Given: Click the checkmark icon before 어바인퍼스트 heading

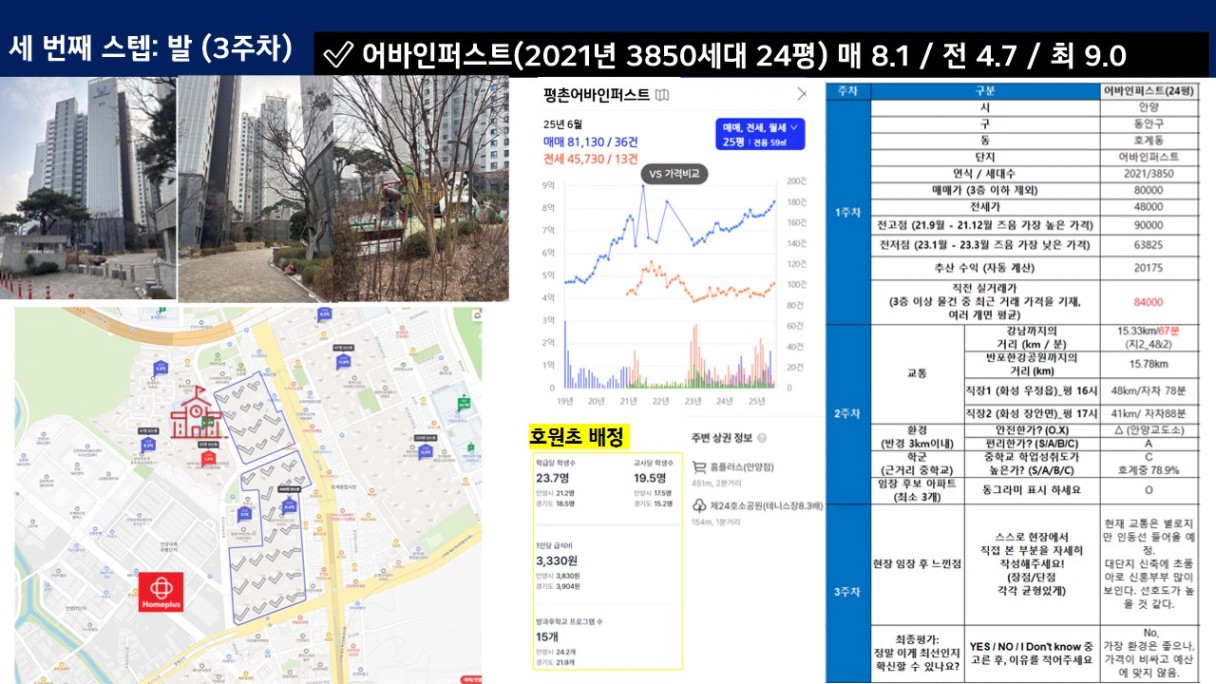Looking at the screenshot, I should click(x=341, y=53).
